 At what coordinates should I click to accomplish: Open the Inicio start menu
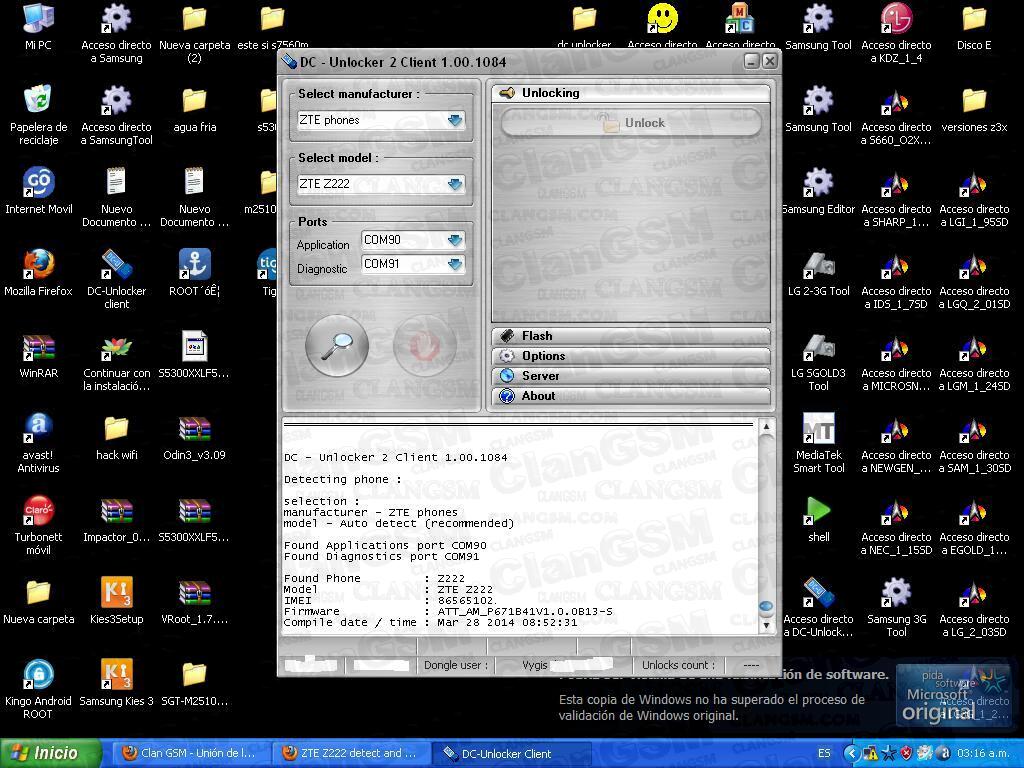pyautogui.click(x=51, y=753)
